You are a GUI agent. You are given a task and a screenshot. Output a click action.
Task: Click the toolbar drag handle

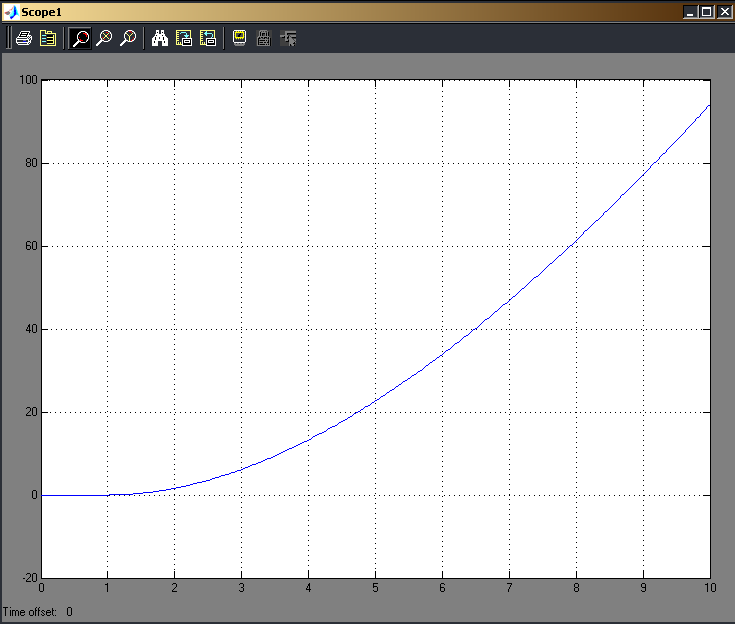[8, 38]
